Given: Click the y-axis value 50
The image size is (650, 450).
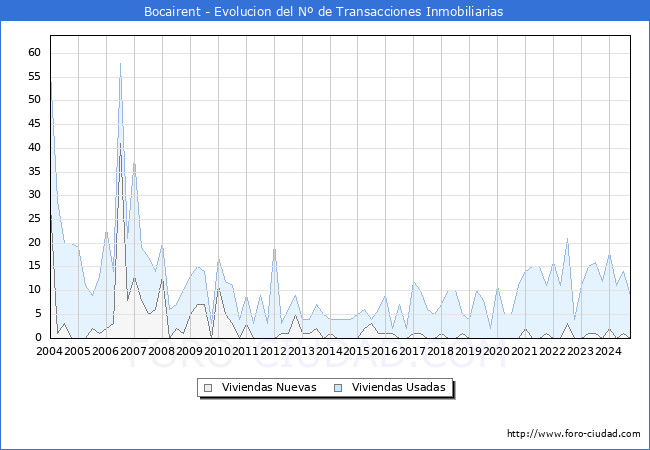Looking at the screenshot, I should coord(34,99).
